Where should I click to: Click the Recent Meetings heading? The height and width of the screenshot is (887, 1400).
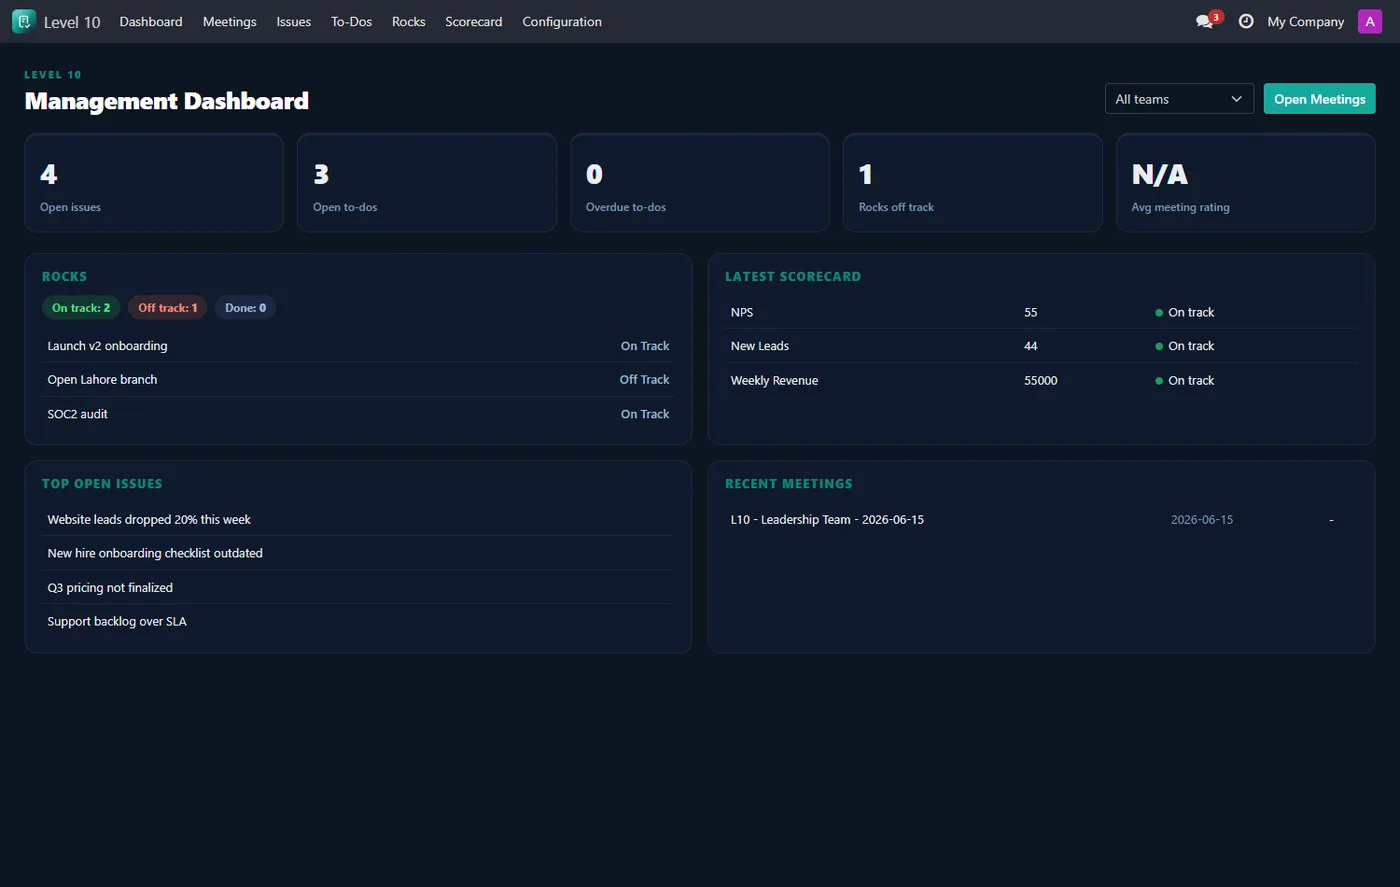click(788, 483)
